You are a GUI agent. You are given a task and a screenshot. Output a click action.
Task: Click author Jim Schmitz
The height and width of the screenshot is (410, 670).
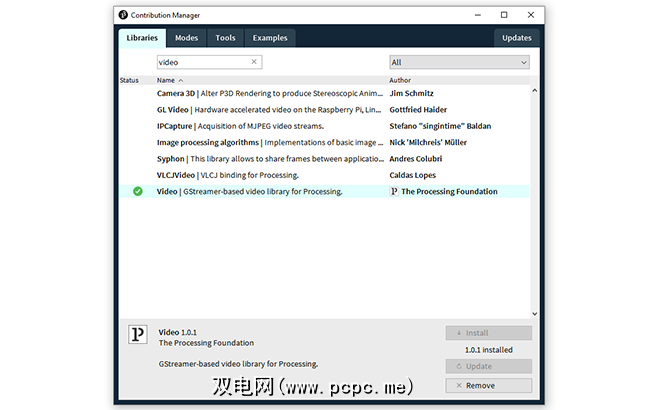411,93
